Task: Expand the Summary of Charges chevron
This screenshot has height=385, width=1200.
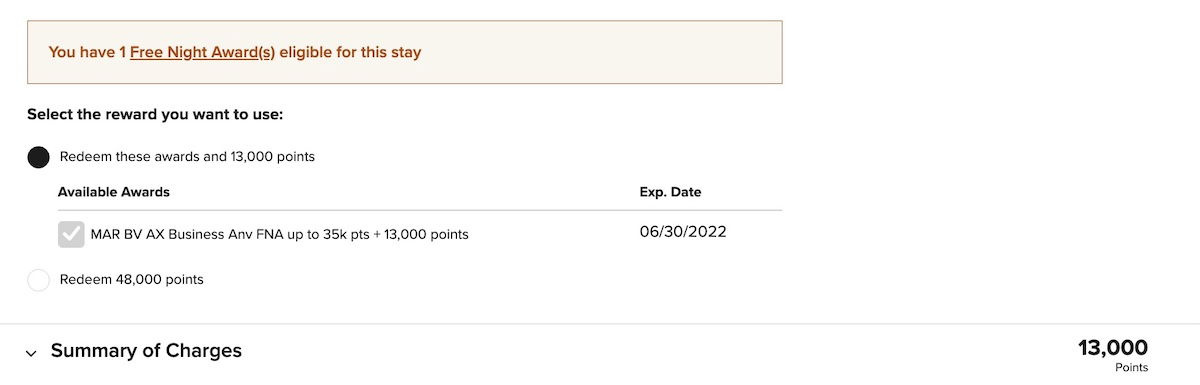Action: (x=31, y=353)
